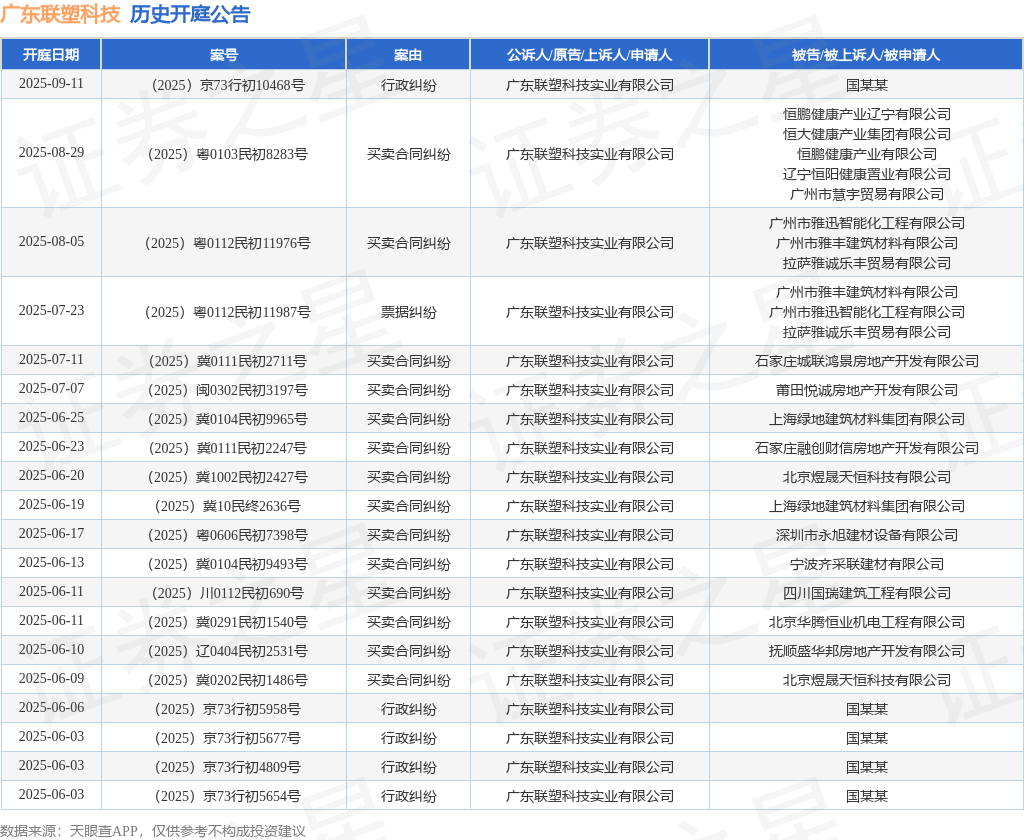Image resolution: width=1024 pixels, height=840 pixels.
Task: Click the date 2025-06-09
Action: click(51, 679)
